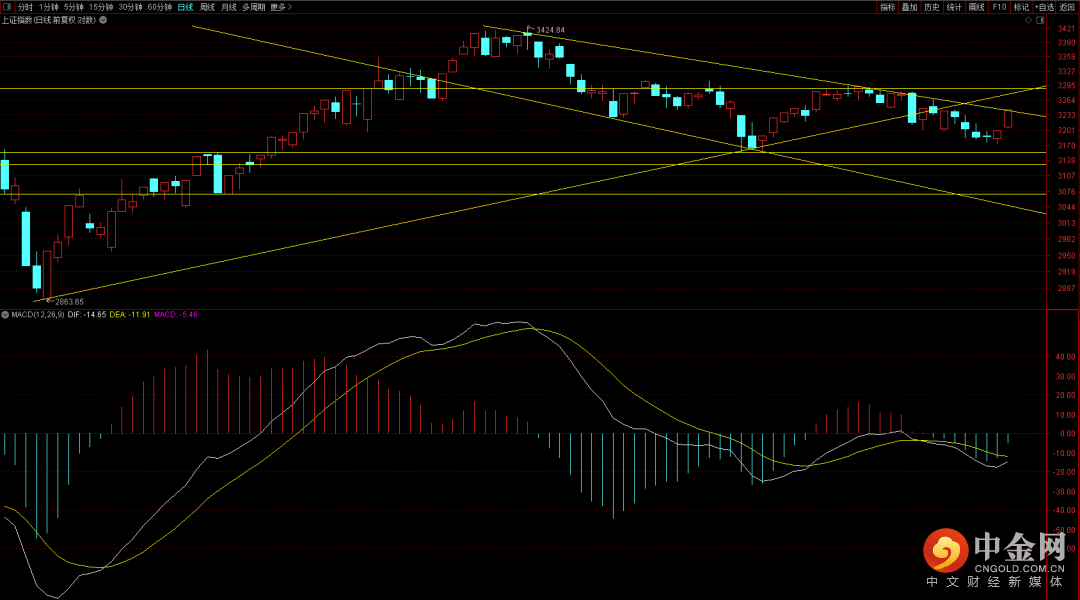
Task: Open the 画线 drawing tool
Action: 976,7
